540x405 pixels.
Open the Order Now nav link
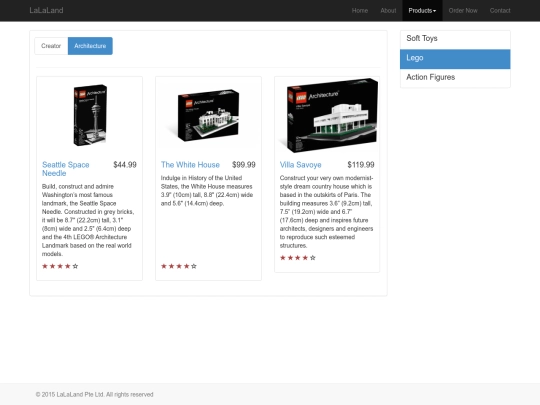click(463, 10)
